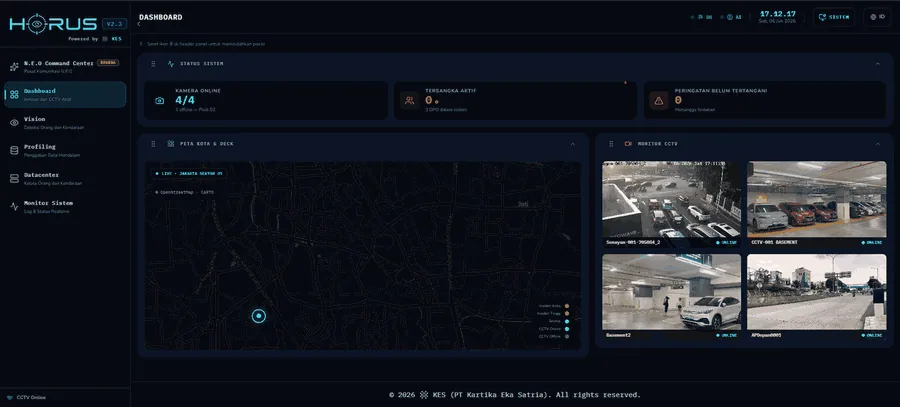Viewport: 900px width, 407px height.
Task: Open the fourth feed showing the street
Action: pos(817,297)
